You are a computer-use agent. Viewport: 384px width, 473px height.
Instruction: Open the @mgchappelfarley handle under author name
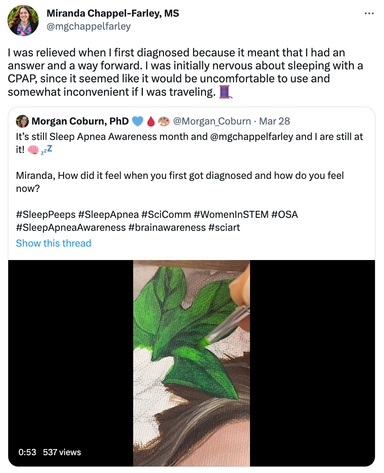89,26
